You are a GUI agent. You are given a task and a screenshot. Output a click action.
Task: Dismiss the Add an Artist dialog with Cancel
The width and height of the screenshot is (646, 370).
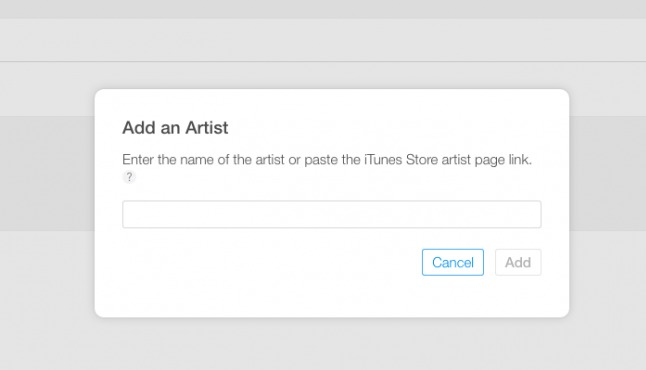pos(453,262)
